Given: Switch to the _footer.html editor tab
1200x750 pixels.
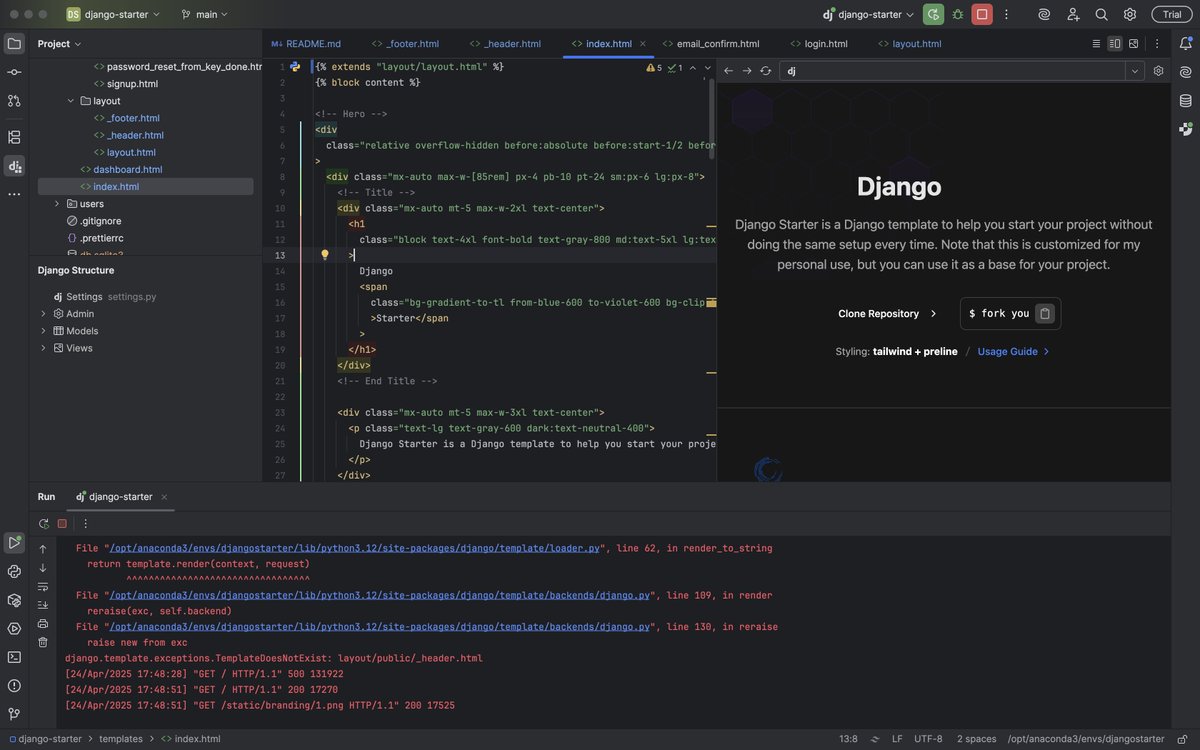Looking at the screenshot, I should (405, 44).
